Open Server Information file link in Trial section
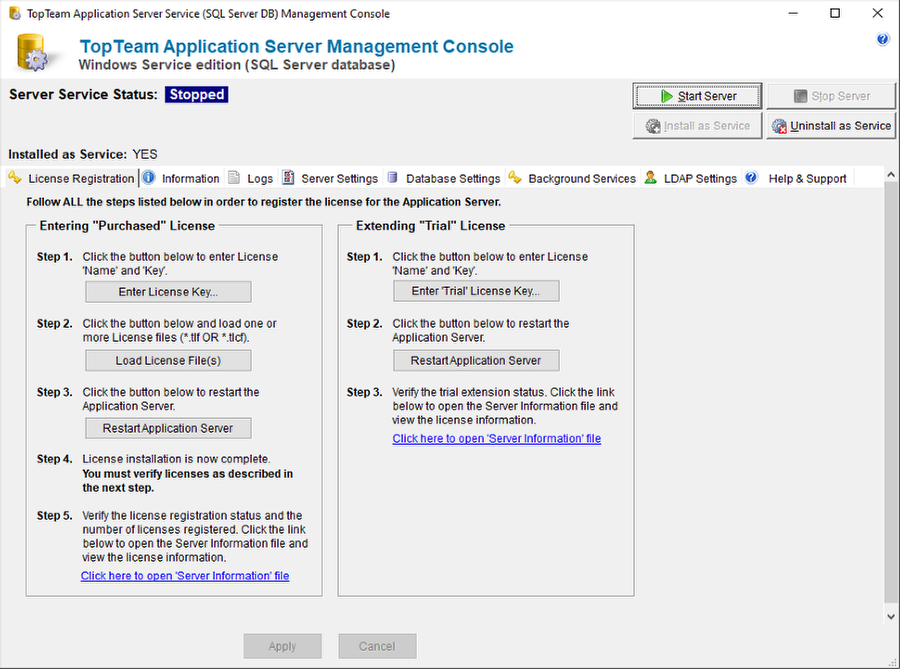The width and height of the screenshot is (900, 669). pos(496,438)
